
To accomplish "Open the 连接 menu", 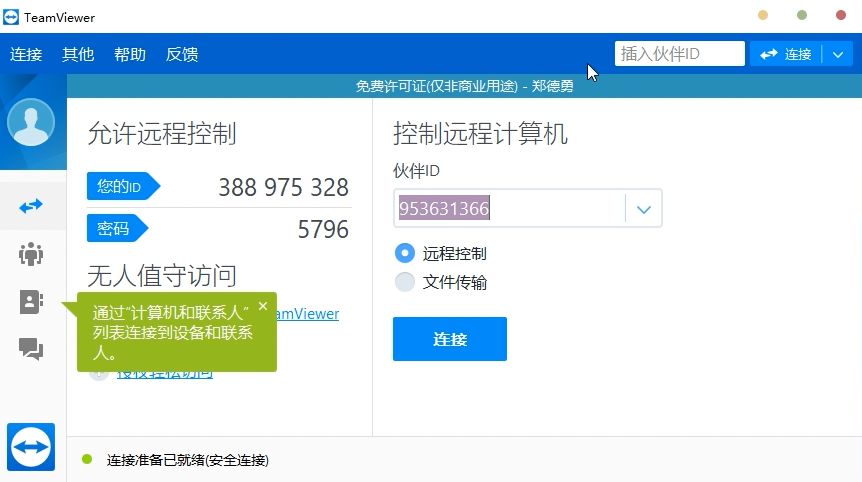I will tap(26, 54).
